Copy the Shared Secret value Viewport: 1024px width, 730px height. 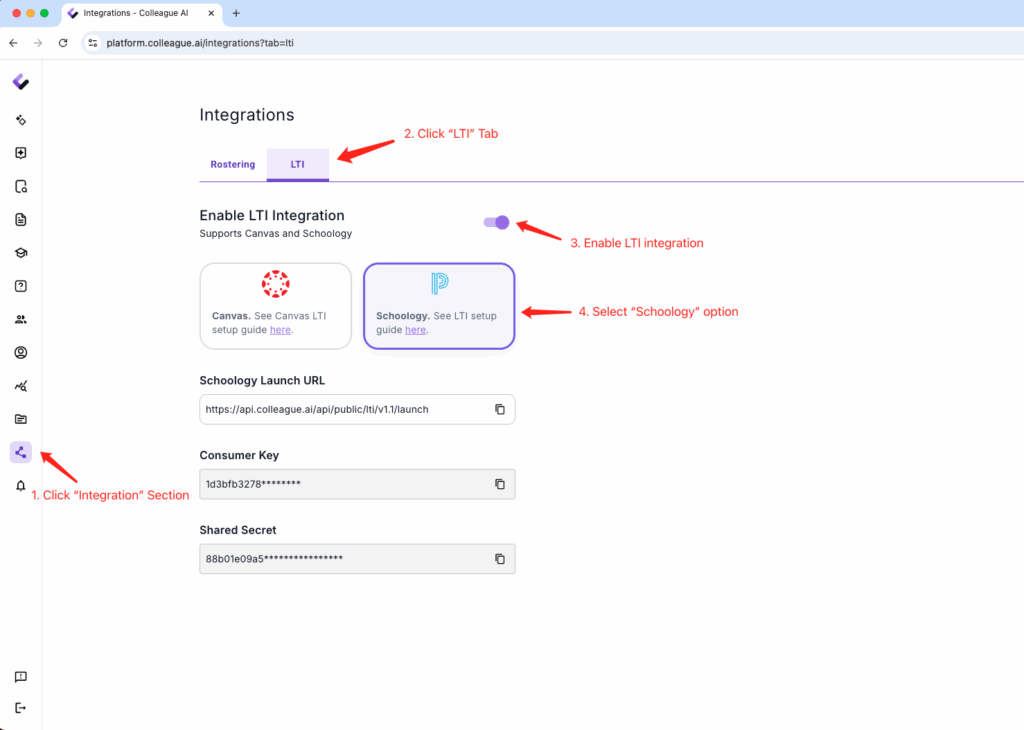coord(500,559)
